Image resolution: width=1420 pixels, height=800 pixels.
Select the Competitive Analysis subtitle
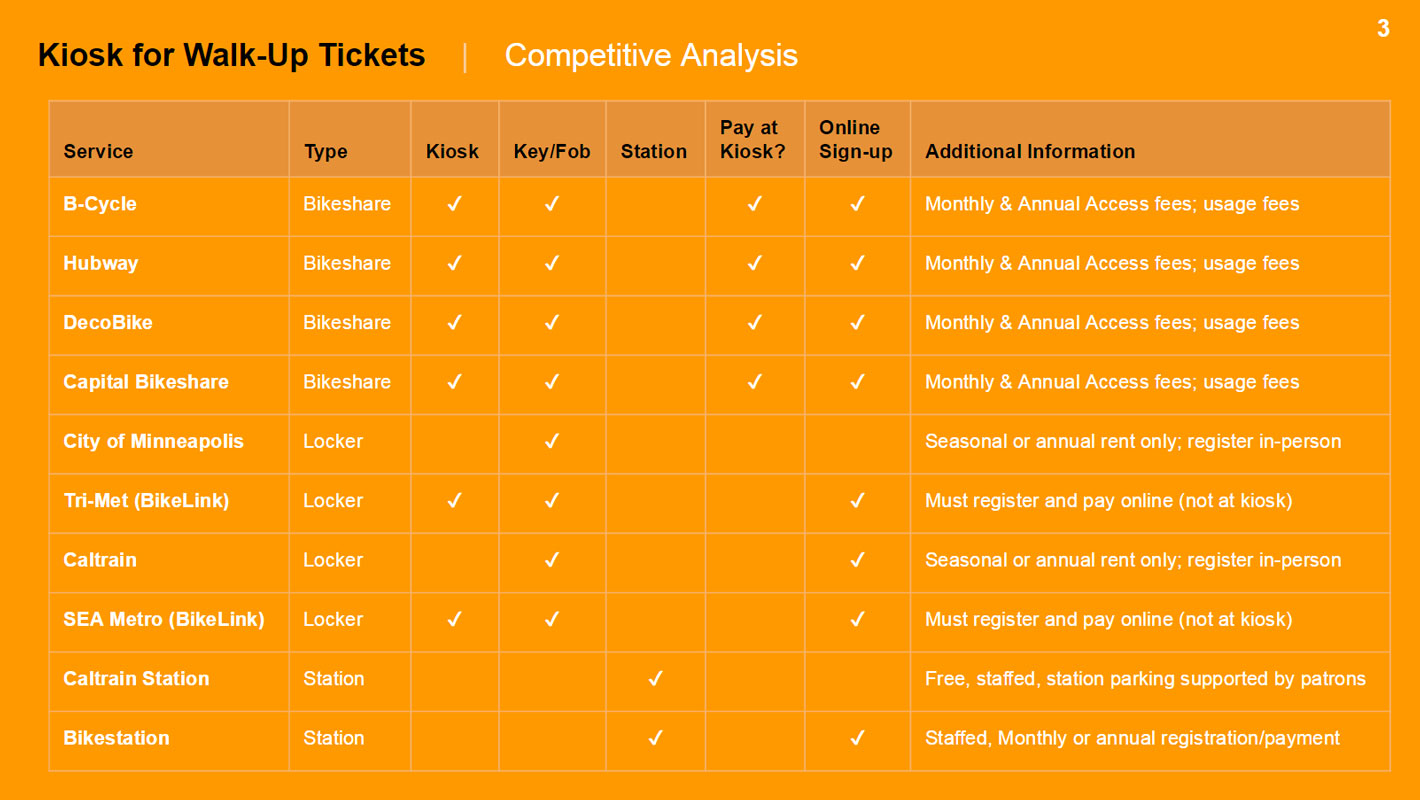tap(651, 55)
